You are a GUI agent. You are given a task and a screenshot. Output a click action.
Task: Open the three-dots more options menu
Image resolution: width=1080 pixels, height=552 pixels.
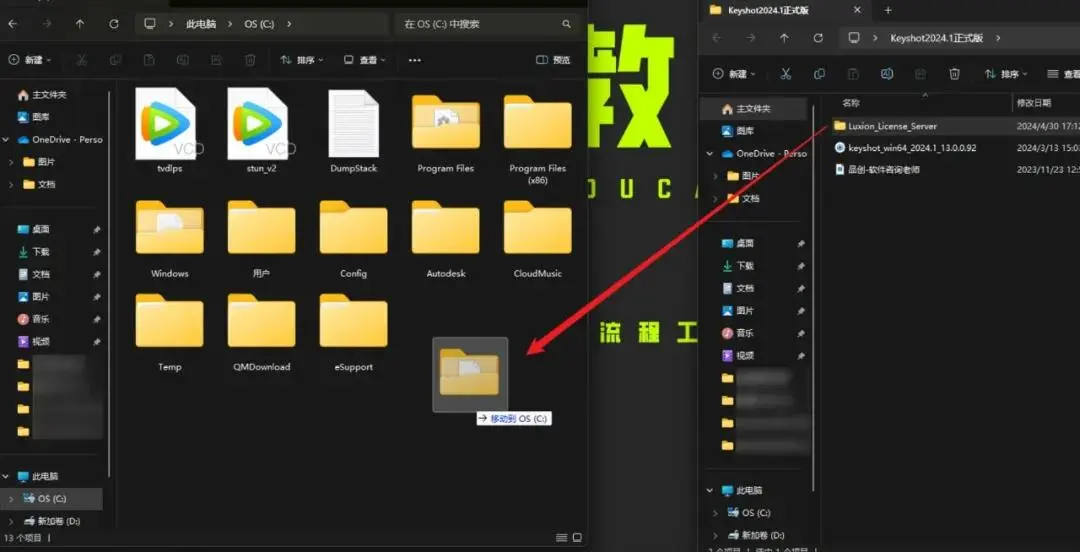pos(415,60)
